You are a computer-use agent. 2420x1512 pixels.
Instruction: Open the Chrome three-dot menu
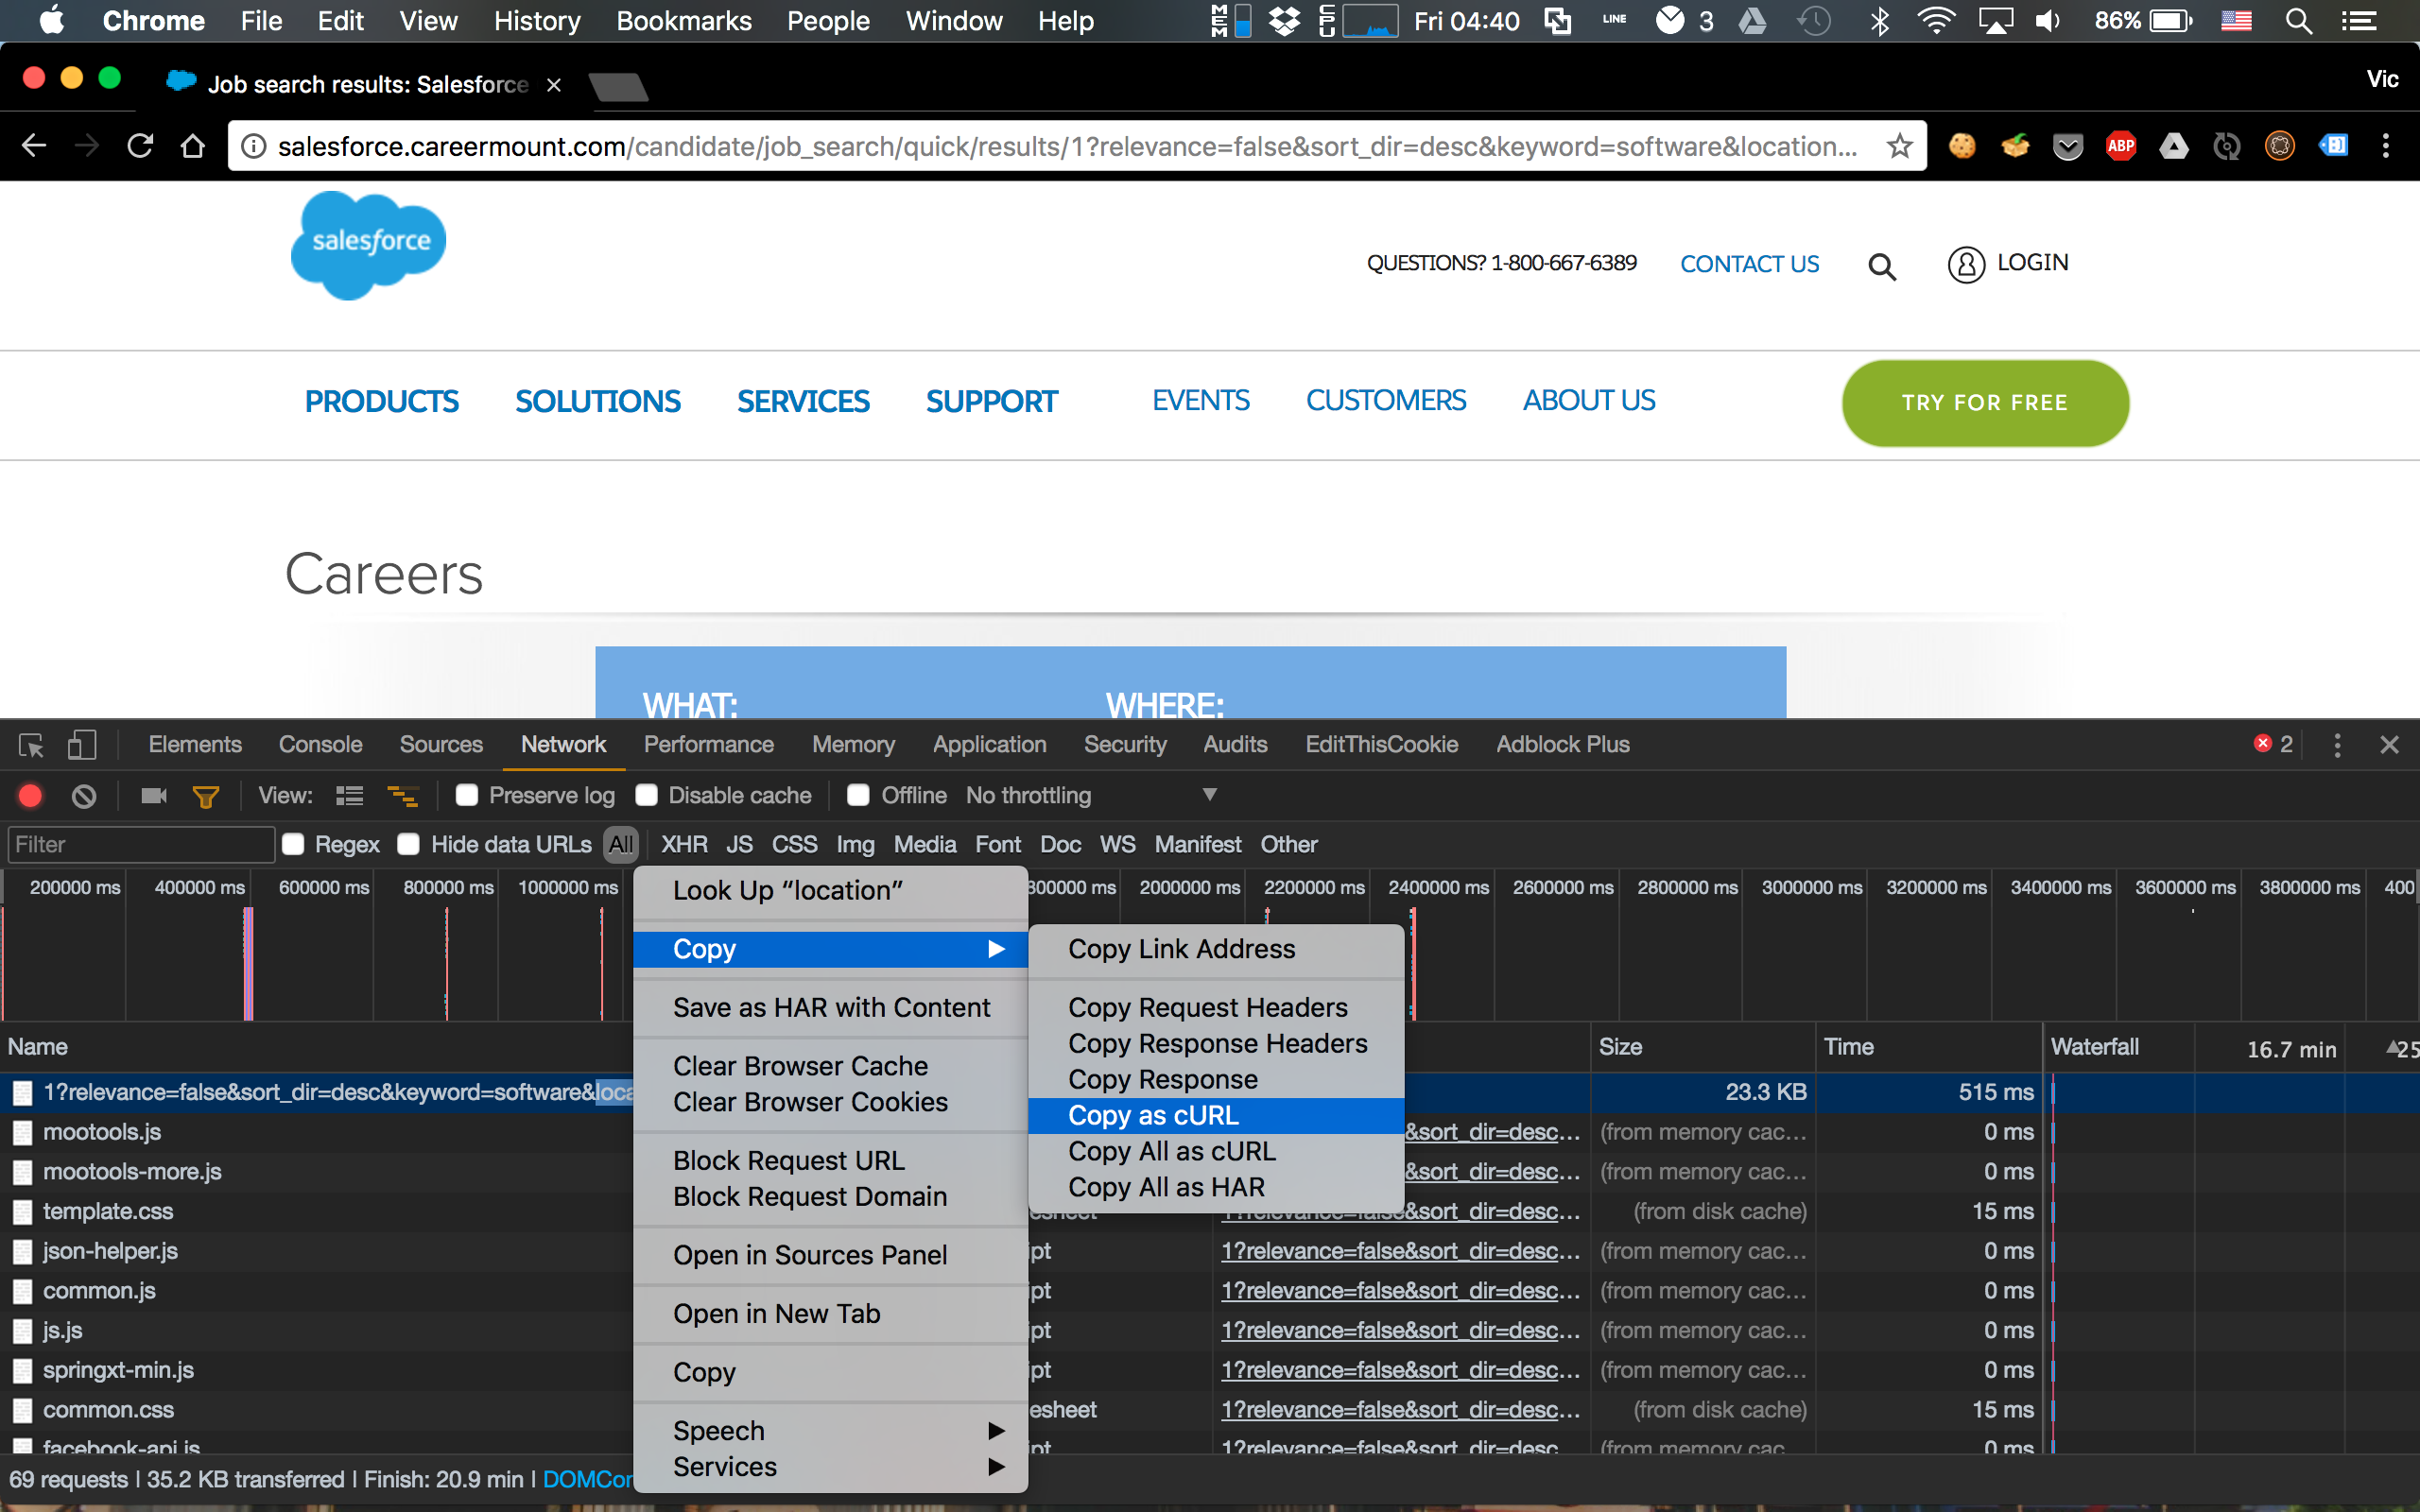coord(2386,146)
